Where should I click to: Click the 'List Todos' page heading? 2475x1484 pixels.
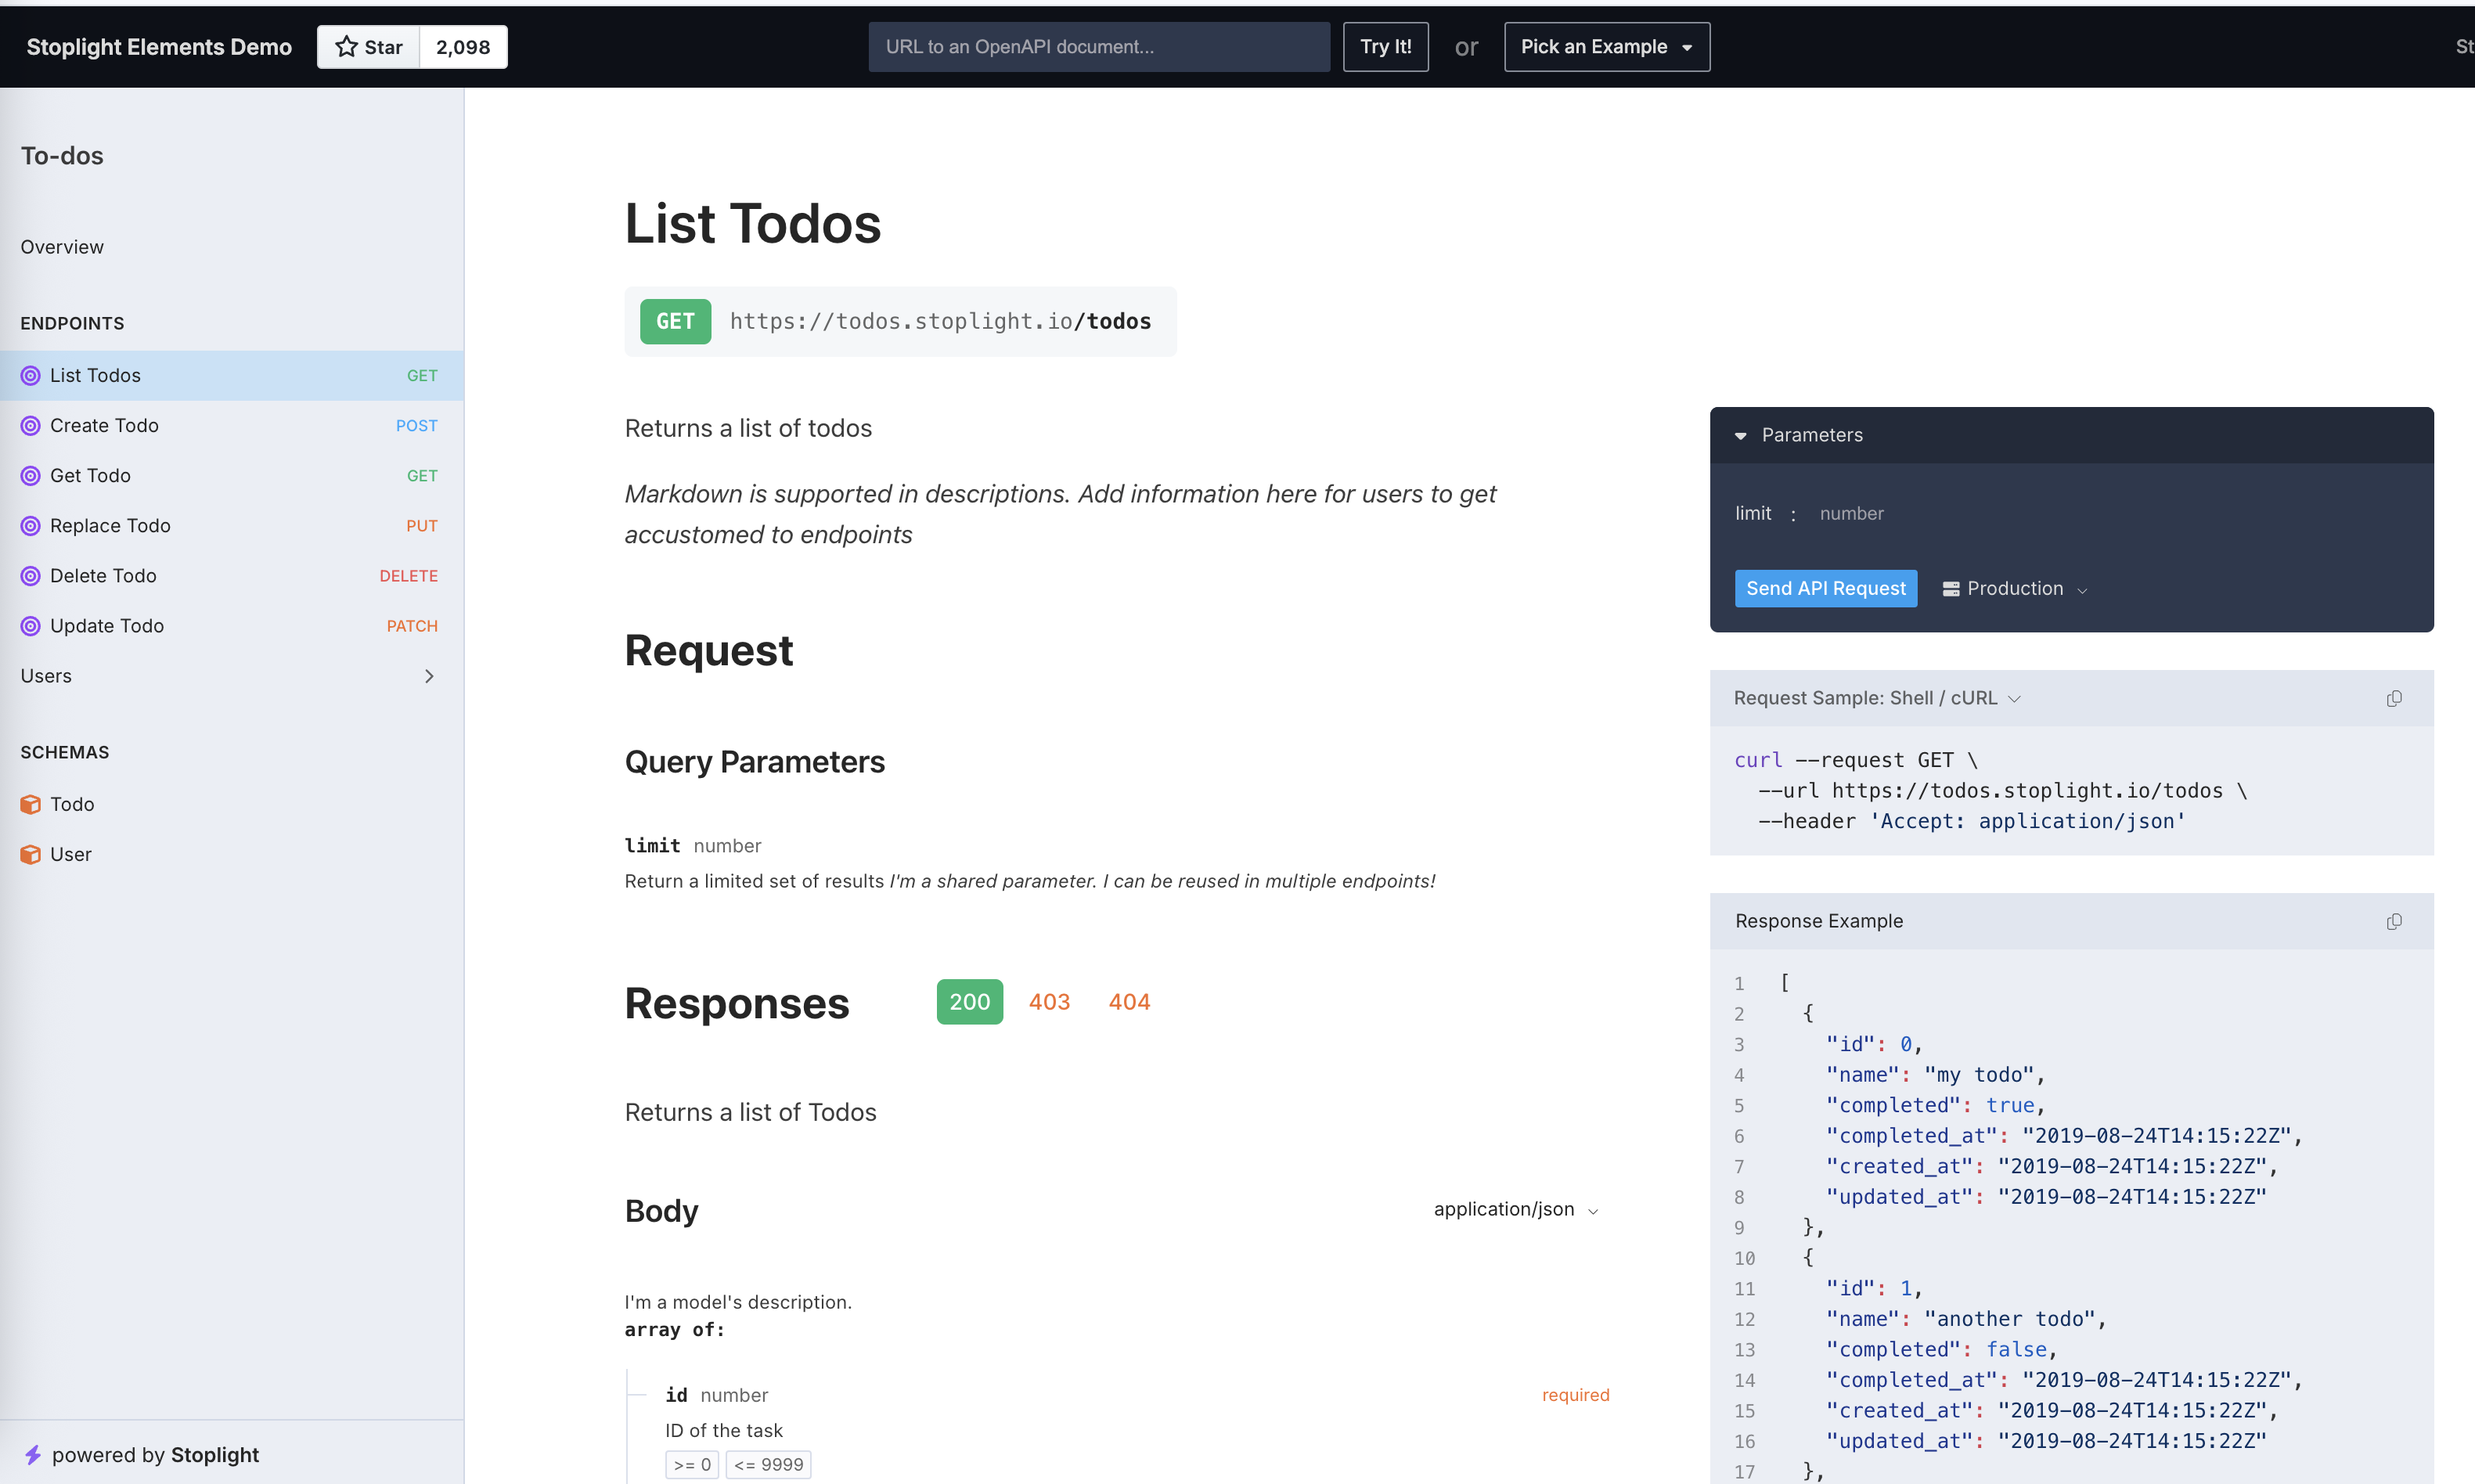point(753,223)
